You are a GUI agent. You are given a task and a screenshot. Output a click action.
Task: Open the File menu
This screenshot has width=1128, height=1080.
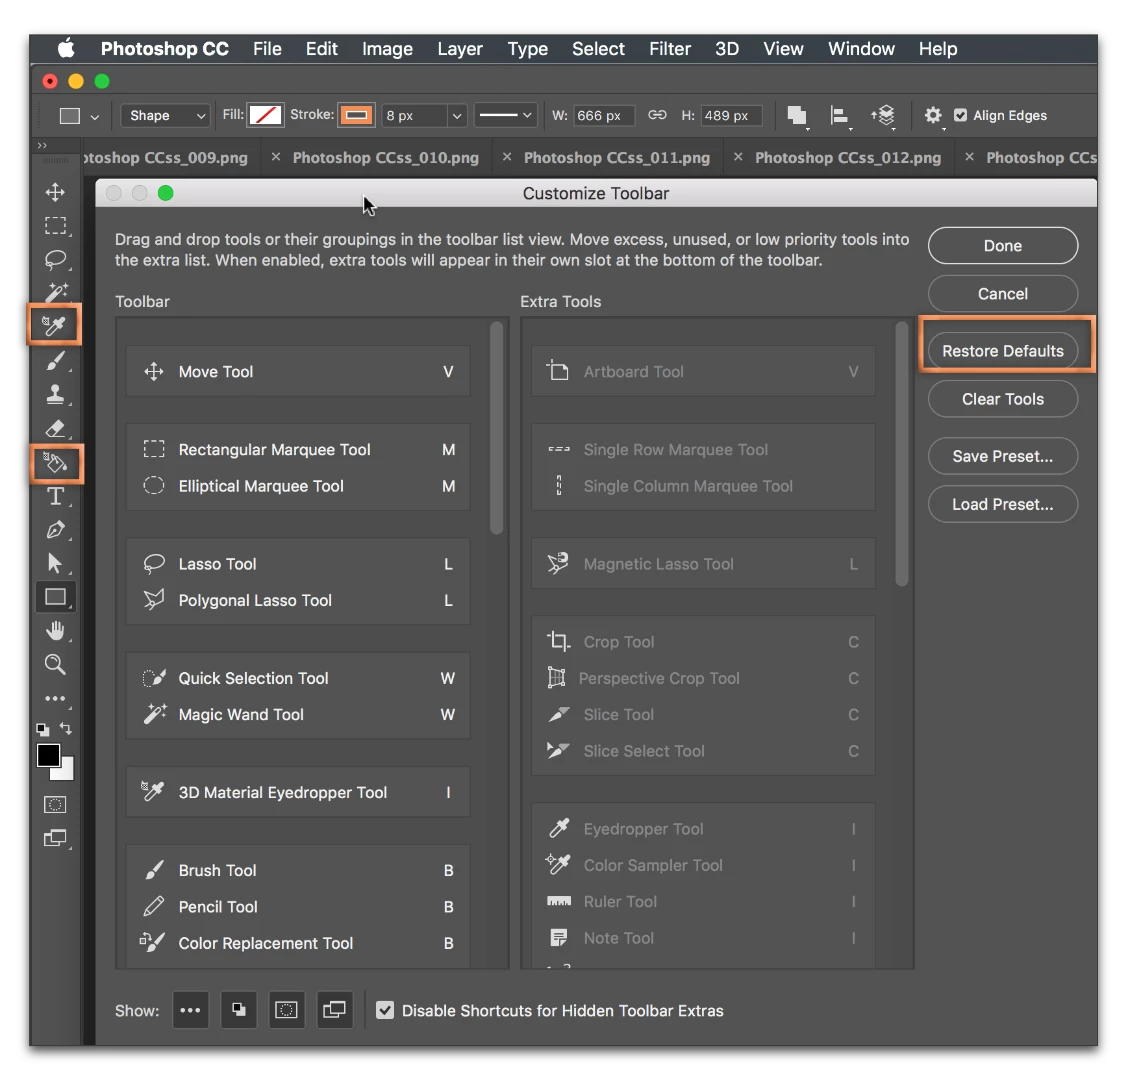267,49
